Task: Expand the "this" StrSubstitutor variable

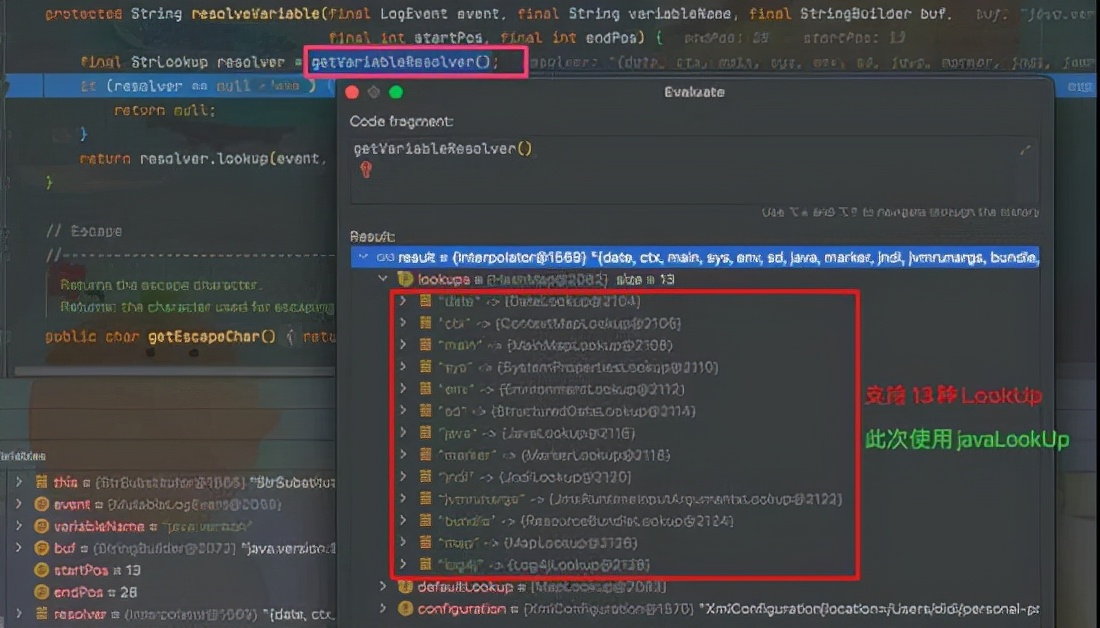Action: [19, 482]
